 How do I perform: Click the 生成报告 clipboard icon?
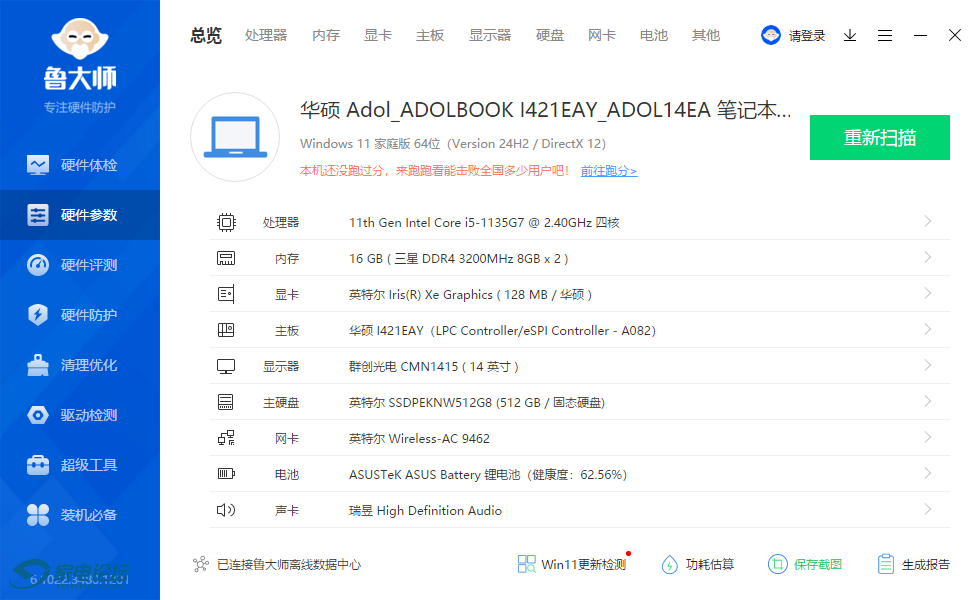(x=886, y=564)
